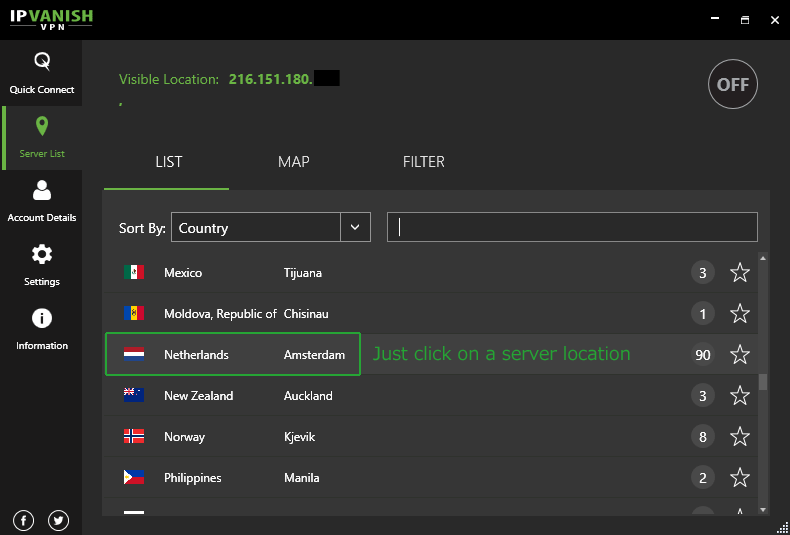Star the Philippines Manila server
This screenshot has width=790, height=535.
(x=740, y=478)
